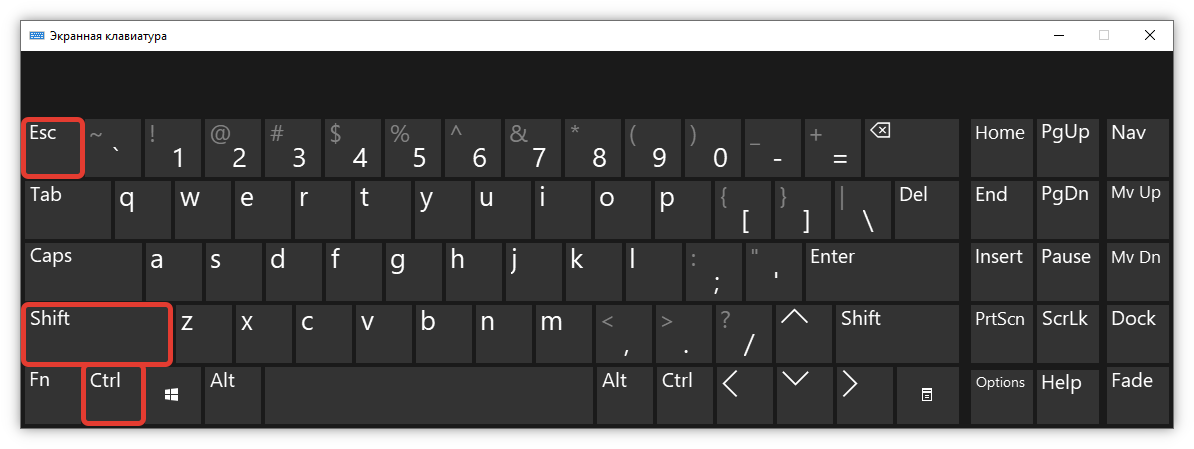Click the Help key
The width and height of the screenshot is (1194, 449).
(1067, 395)
